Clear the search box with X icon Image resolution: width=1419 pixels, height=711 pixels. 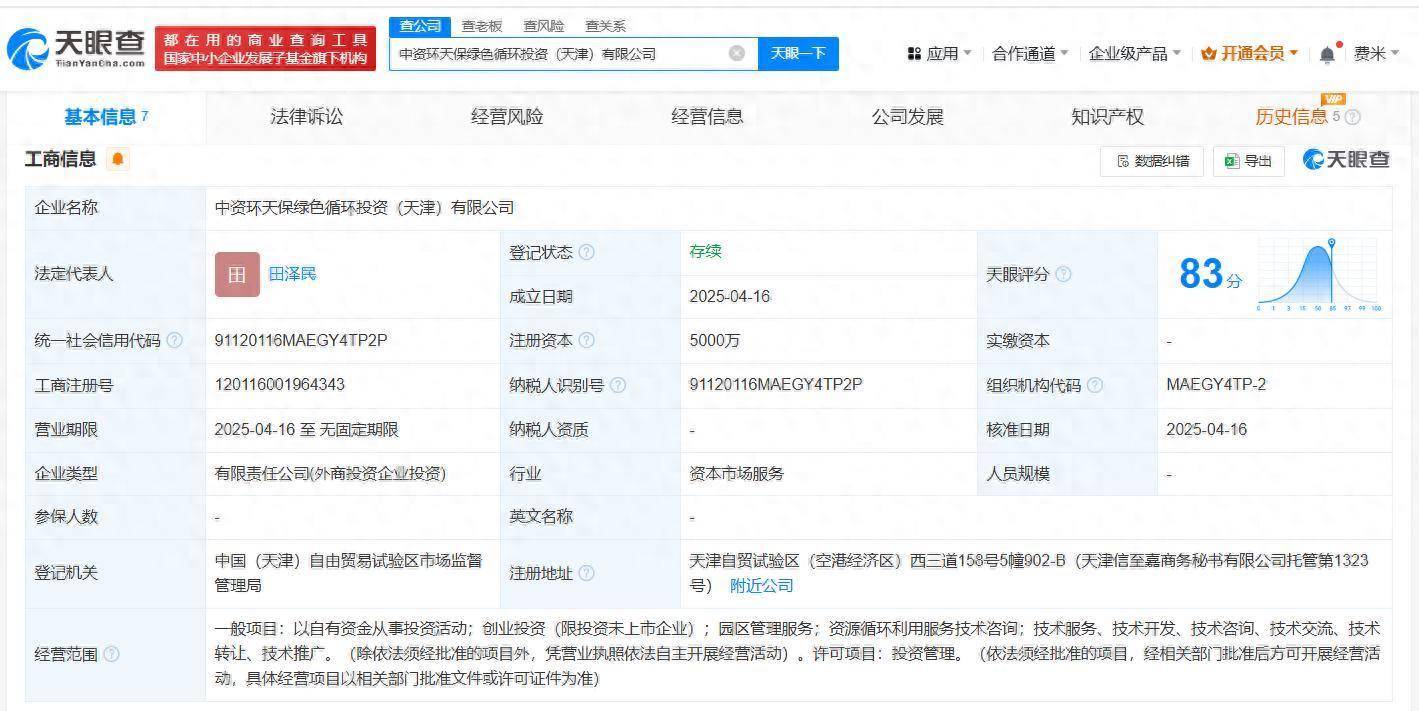pyautogui.click(x=737, y=54)
